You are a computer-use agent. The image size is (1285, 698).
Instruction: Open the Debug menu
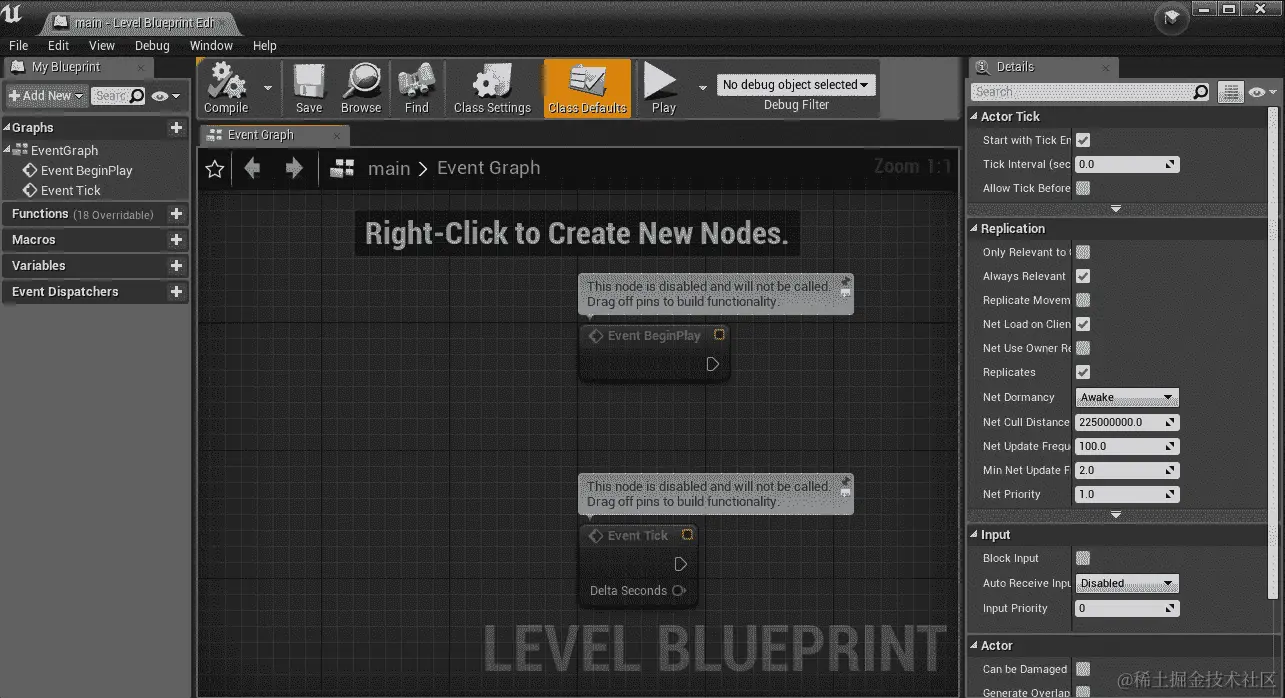pyautogui.click(x=152, y=45)
